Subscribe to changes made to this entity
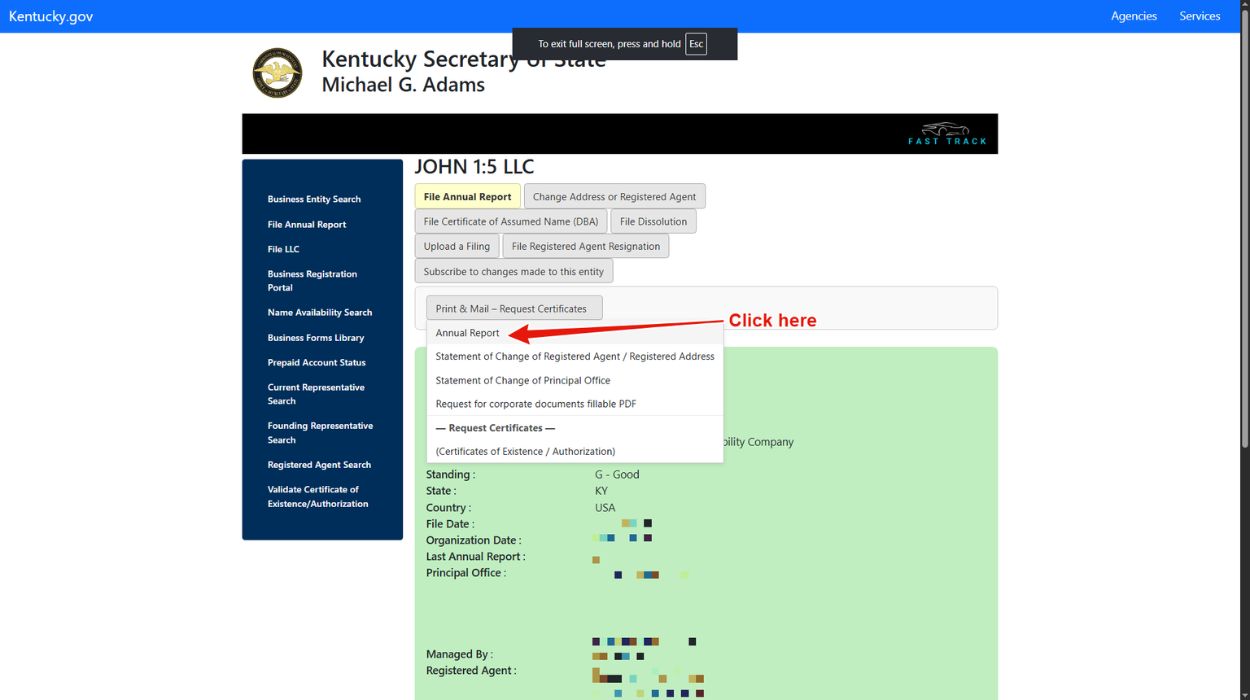Image resolution: width=1250 pixels, height=700 pixels. point(514,271)
